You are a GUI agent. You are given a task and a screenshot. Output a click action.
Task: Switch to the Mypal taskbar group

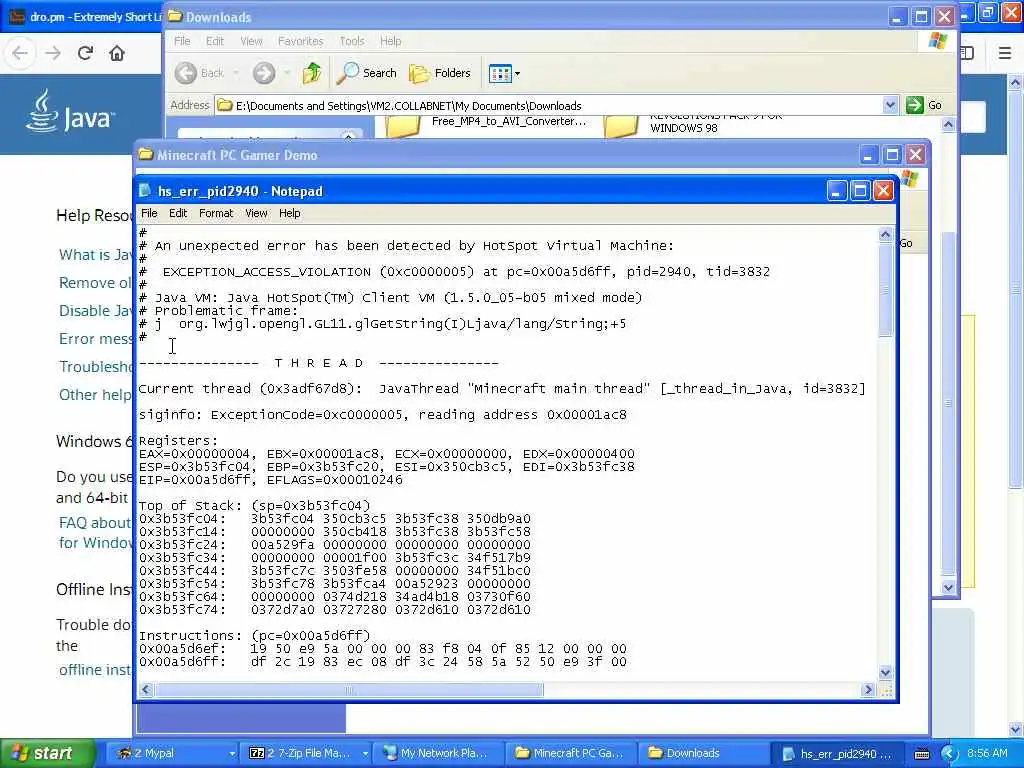point(172,753)
